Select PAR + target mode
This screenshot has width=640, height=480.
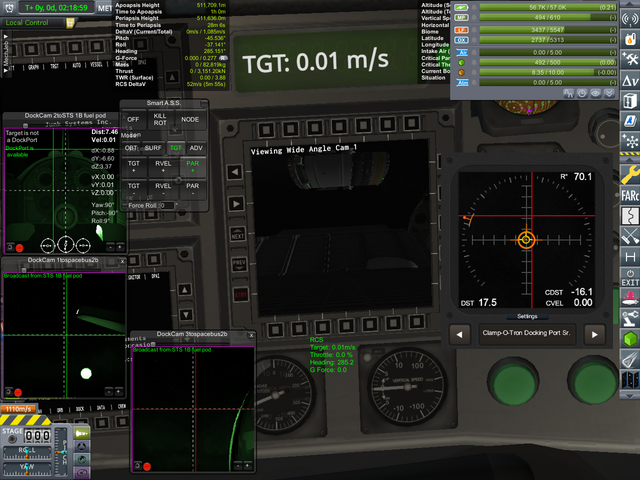tap(192, 165)
